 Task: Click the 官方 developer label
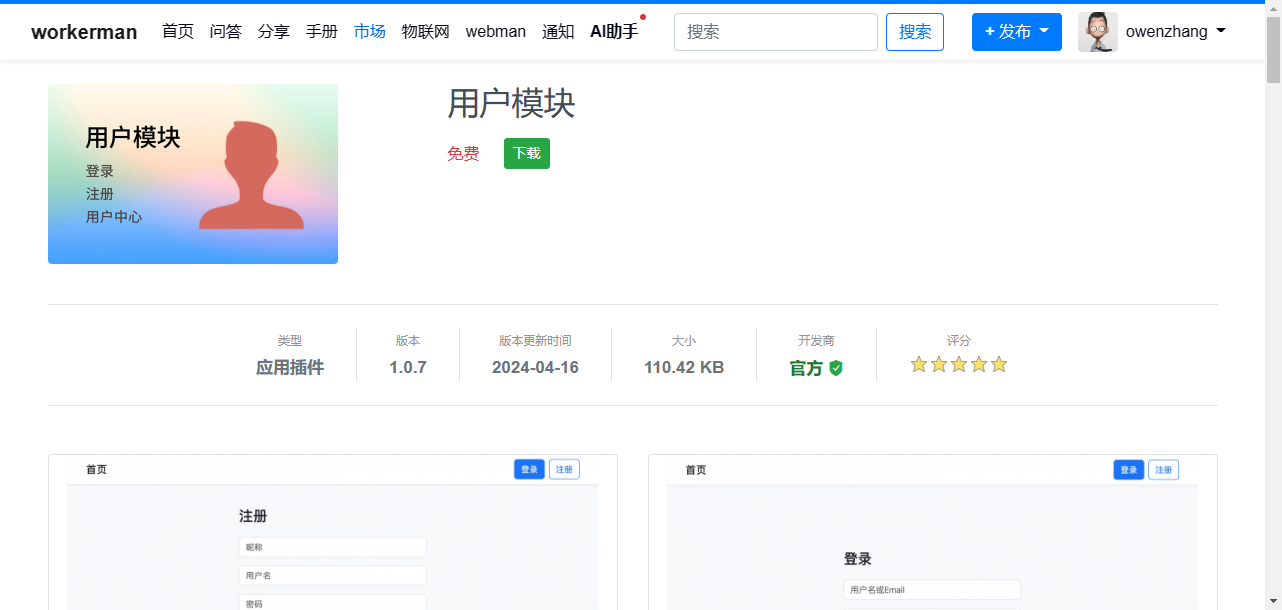806,368
